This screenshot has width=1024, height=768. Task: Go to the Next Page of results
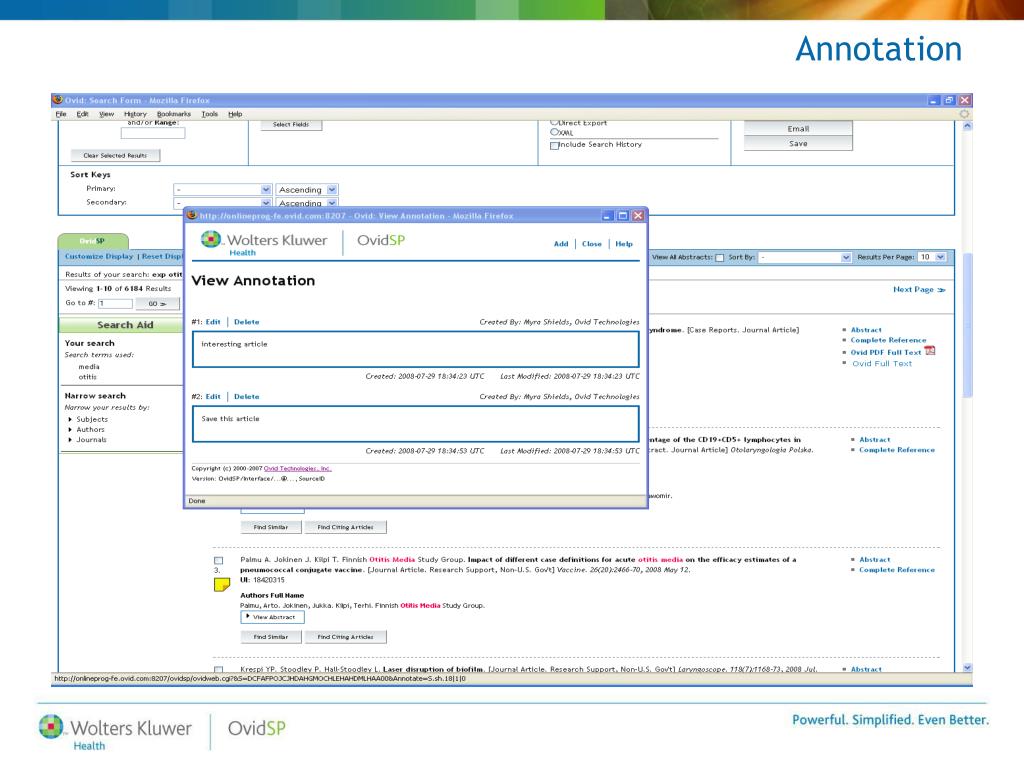coord(919,289)
